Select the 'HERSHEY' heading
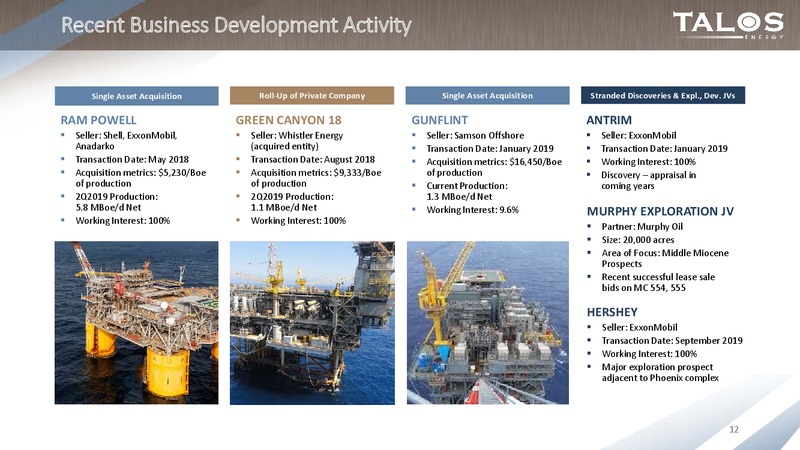 pyautogui.click(x=612, y=312)
